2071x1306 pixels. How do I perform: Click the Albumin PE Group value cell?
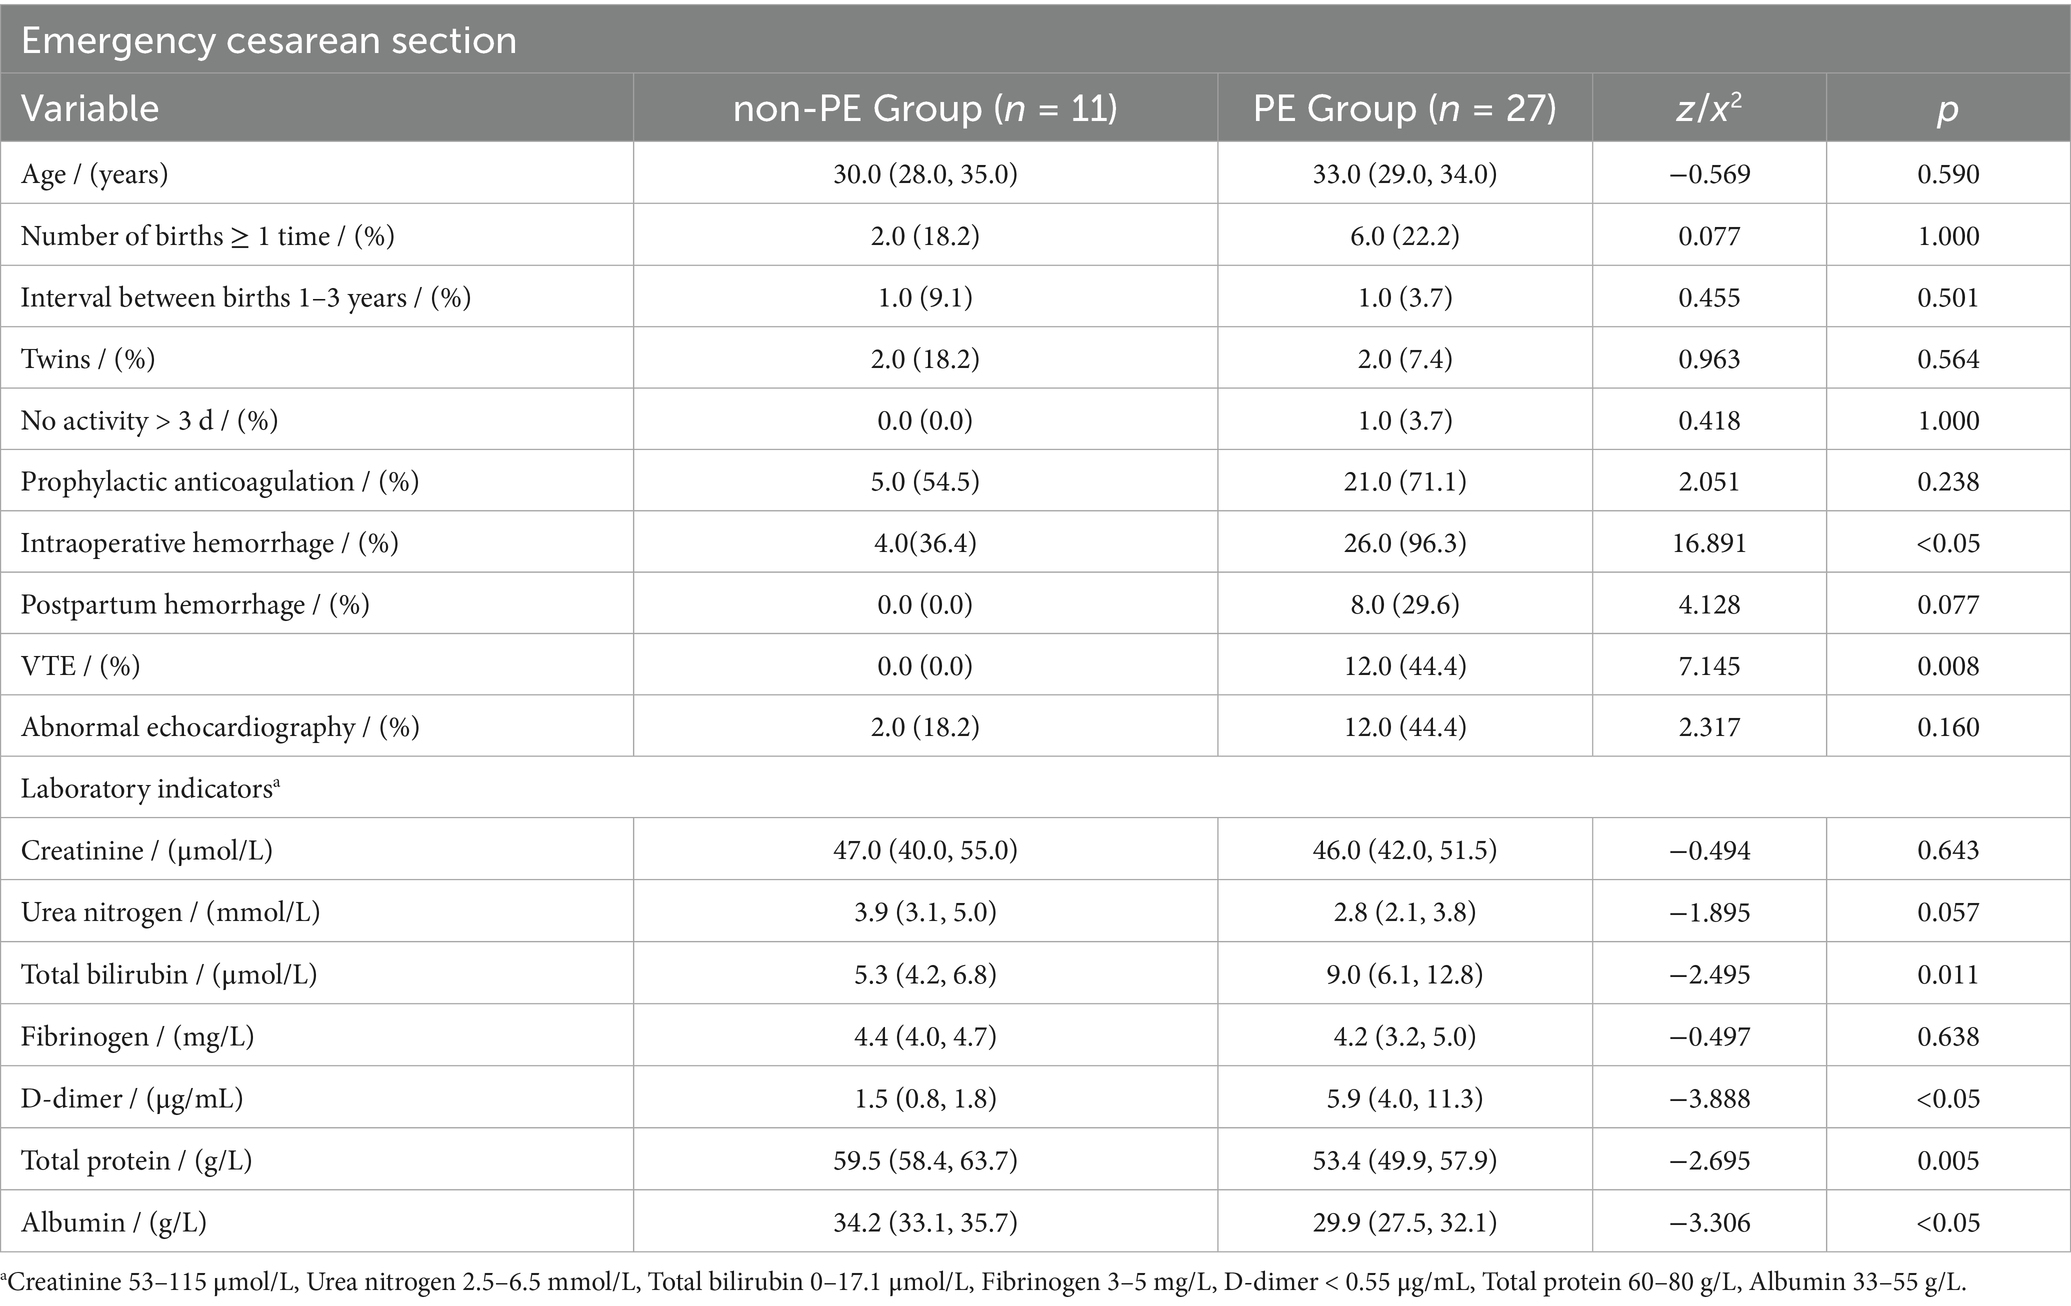pos(1404,1222)
